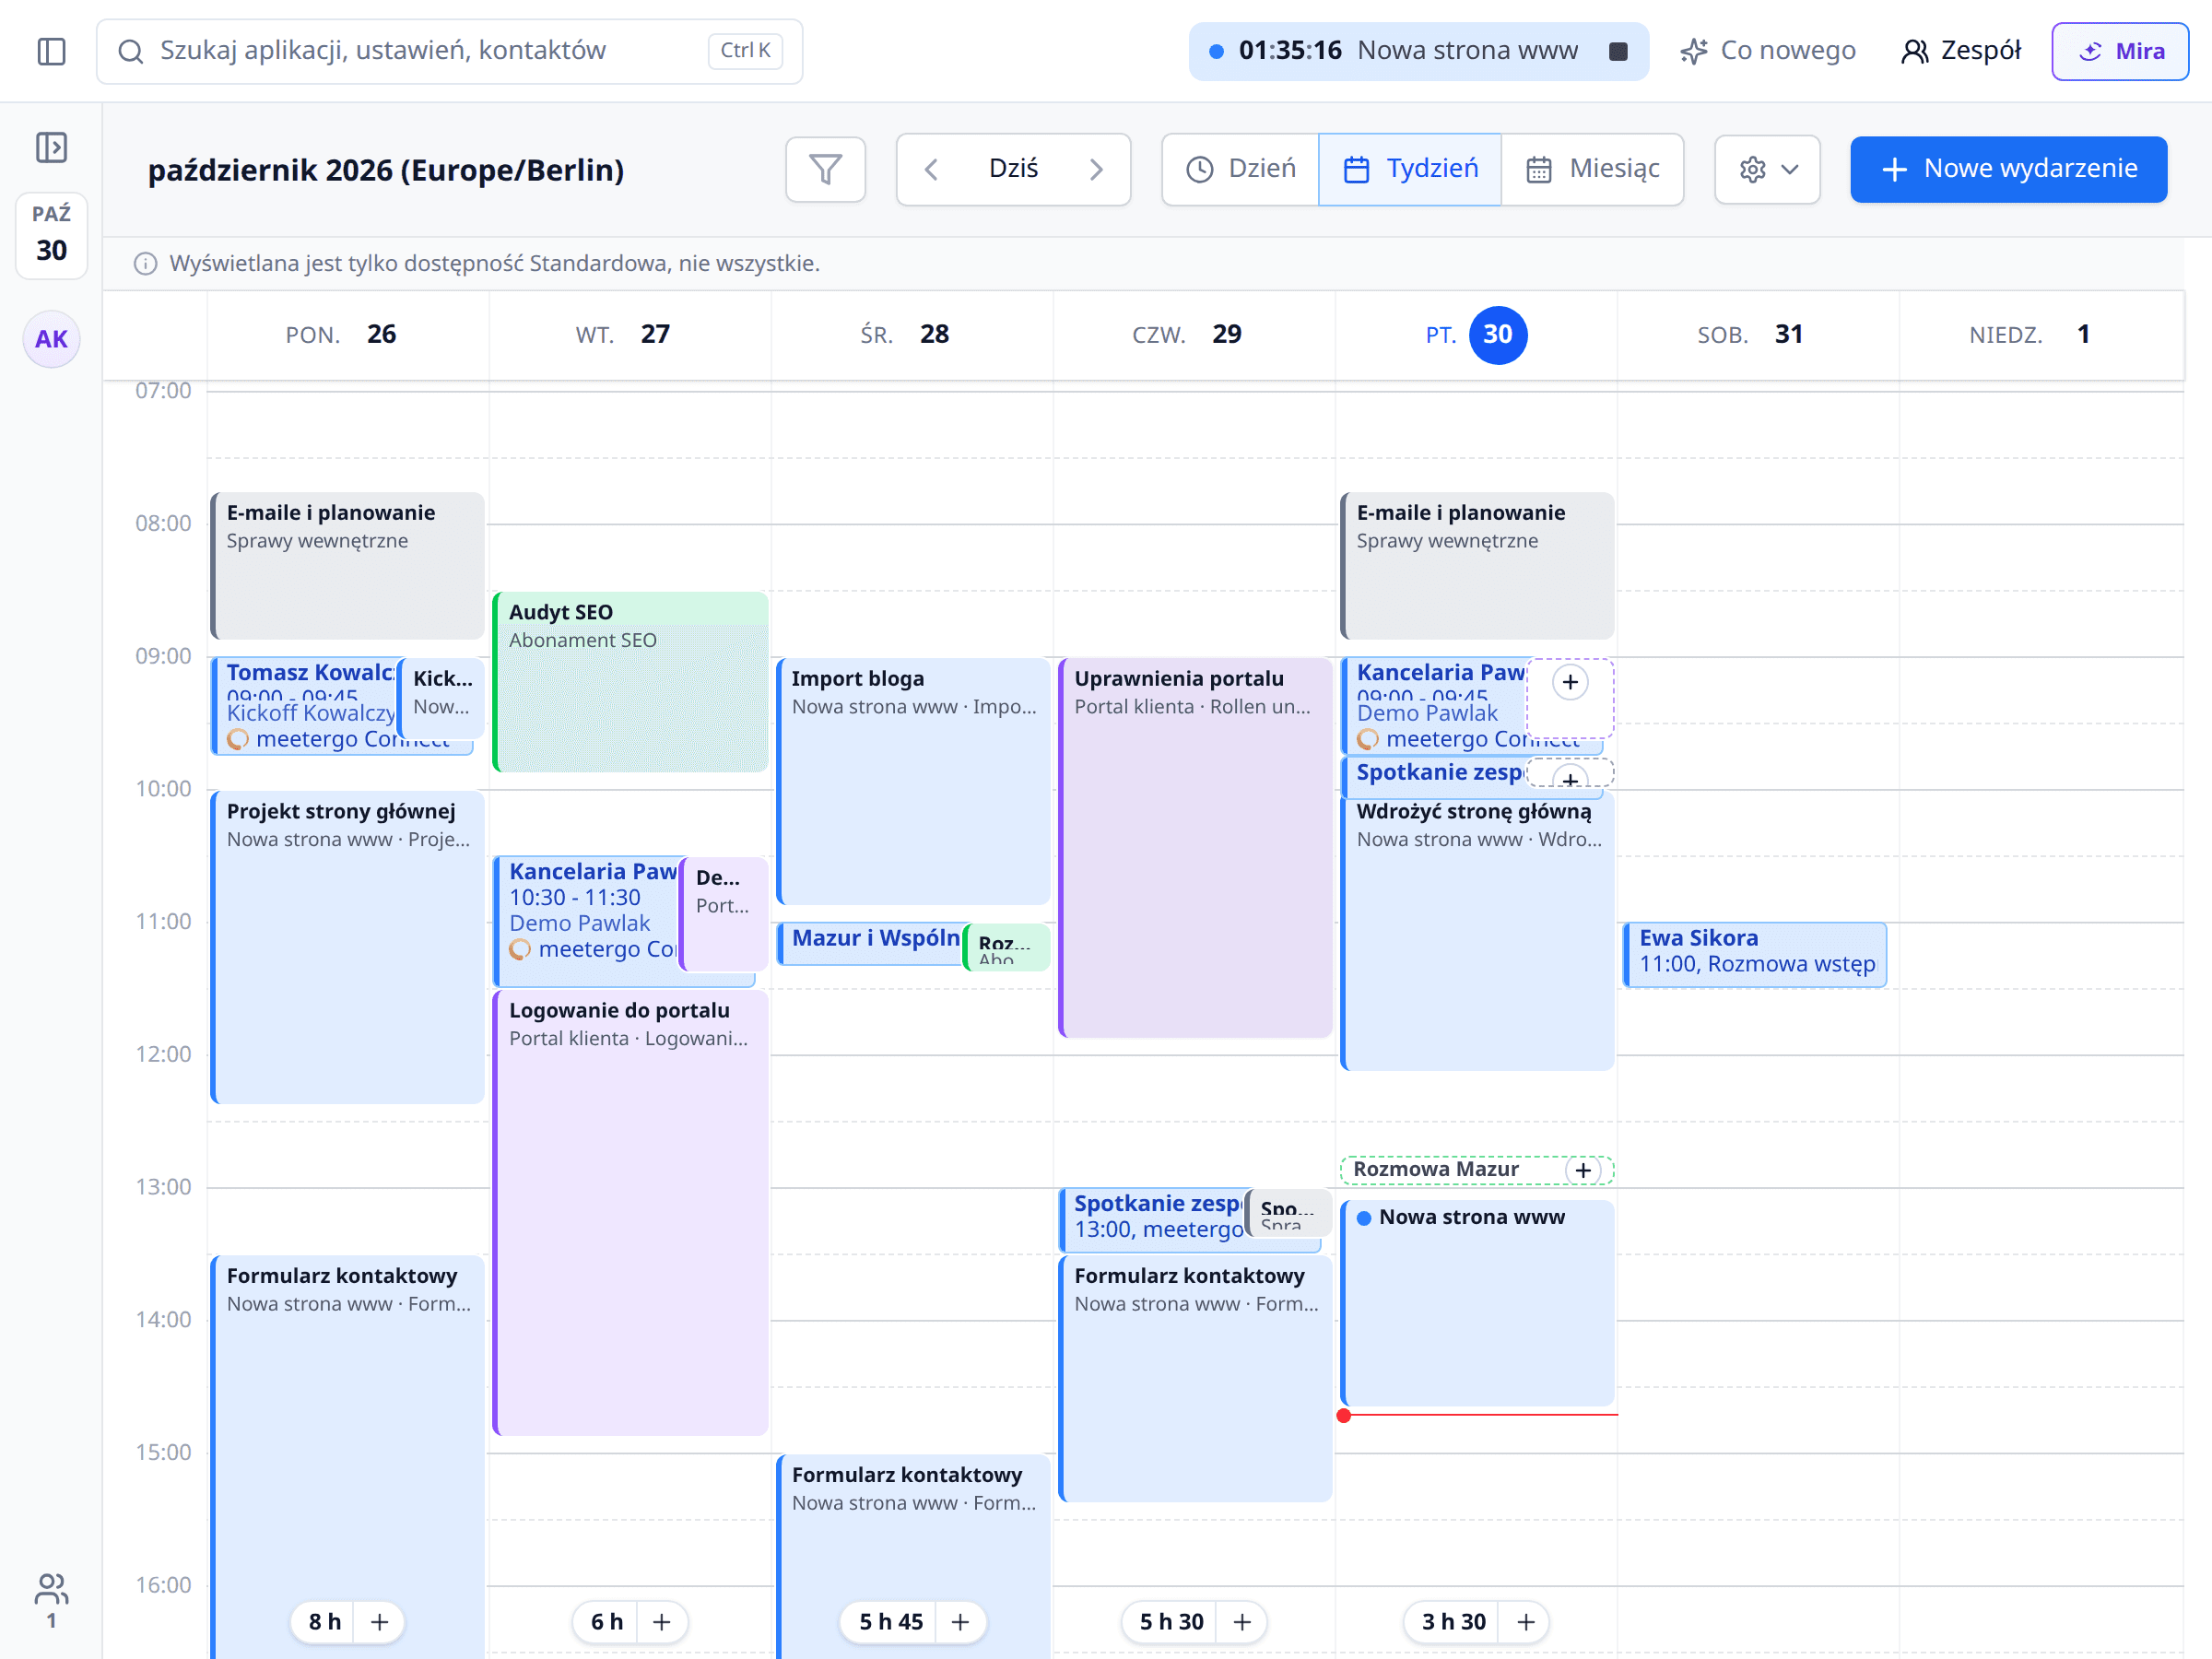This screenshot has height=1659, width=2212.
Task: Click the Nowe wydarzenie button
Action: pos(2008,169)
